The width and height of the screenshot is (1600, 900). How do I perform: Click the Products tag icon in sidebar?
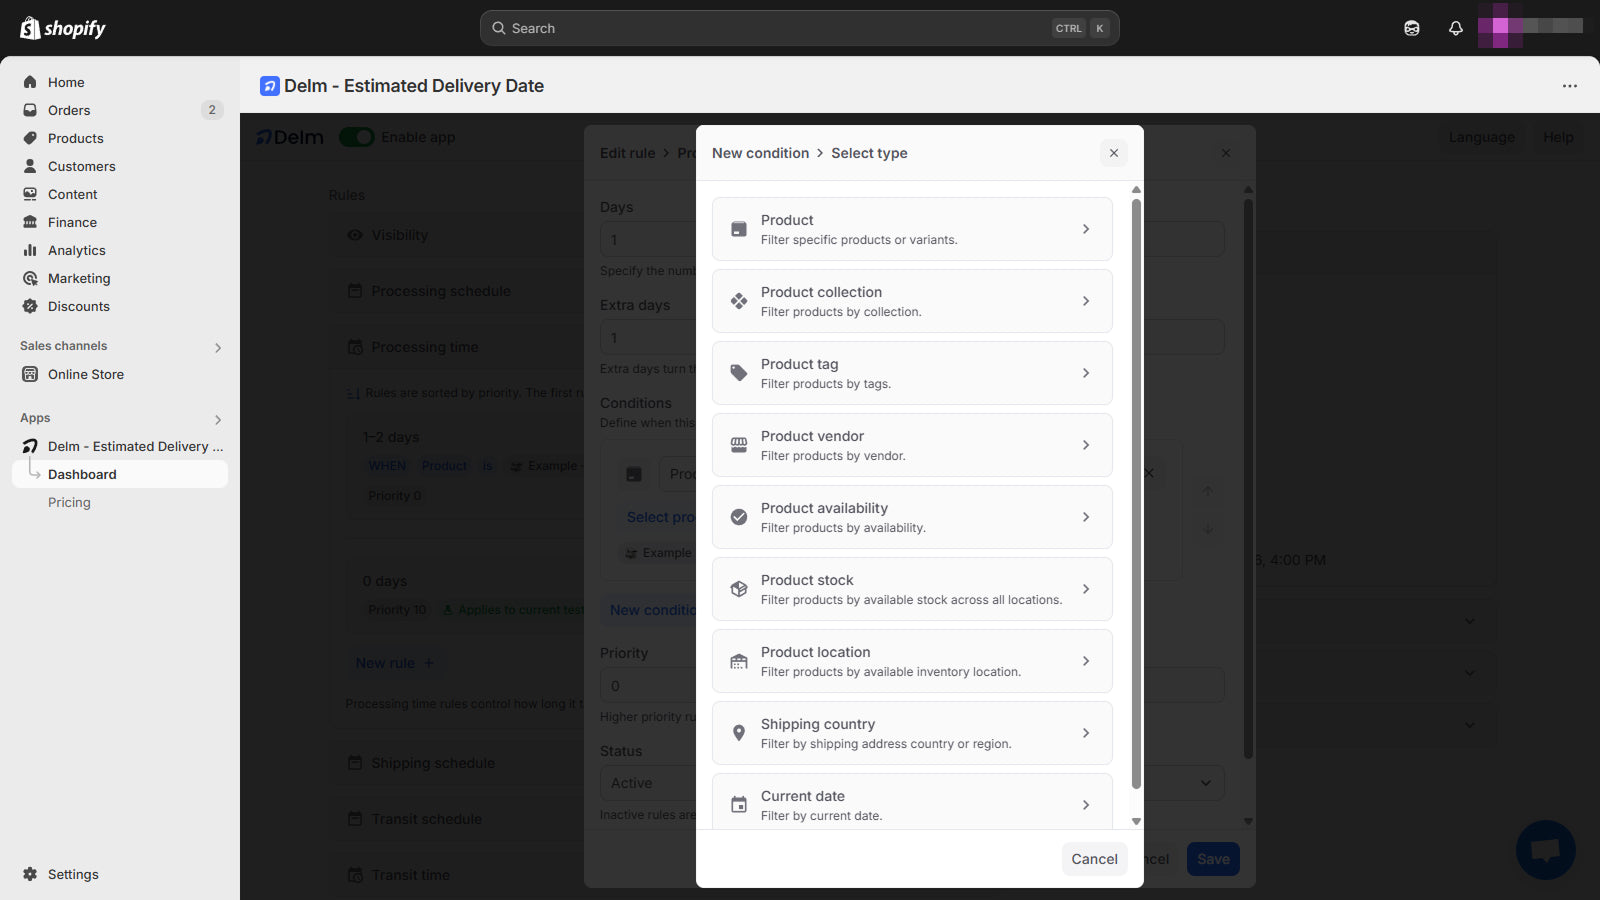pos(30,138)
